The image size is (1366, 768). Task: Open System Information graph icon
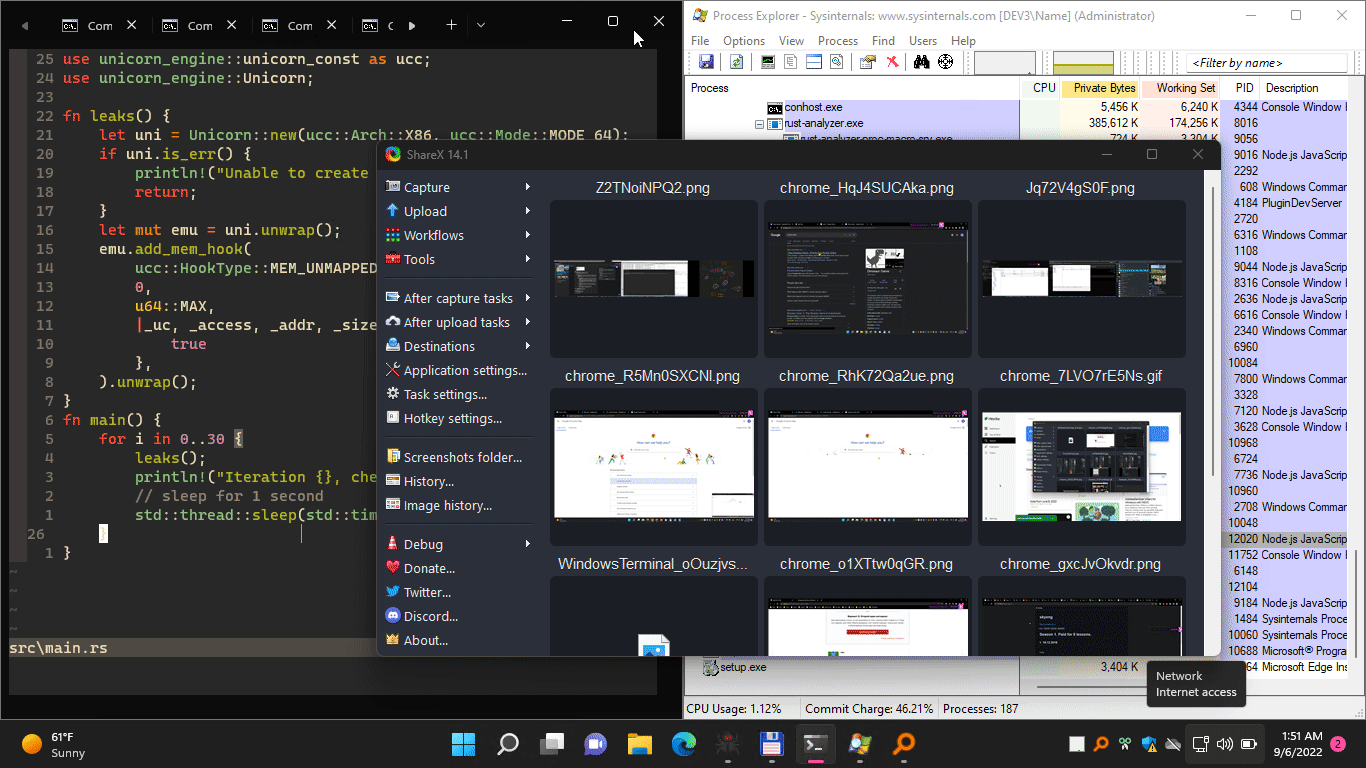[x=768, y=62]
